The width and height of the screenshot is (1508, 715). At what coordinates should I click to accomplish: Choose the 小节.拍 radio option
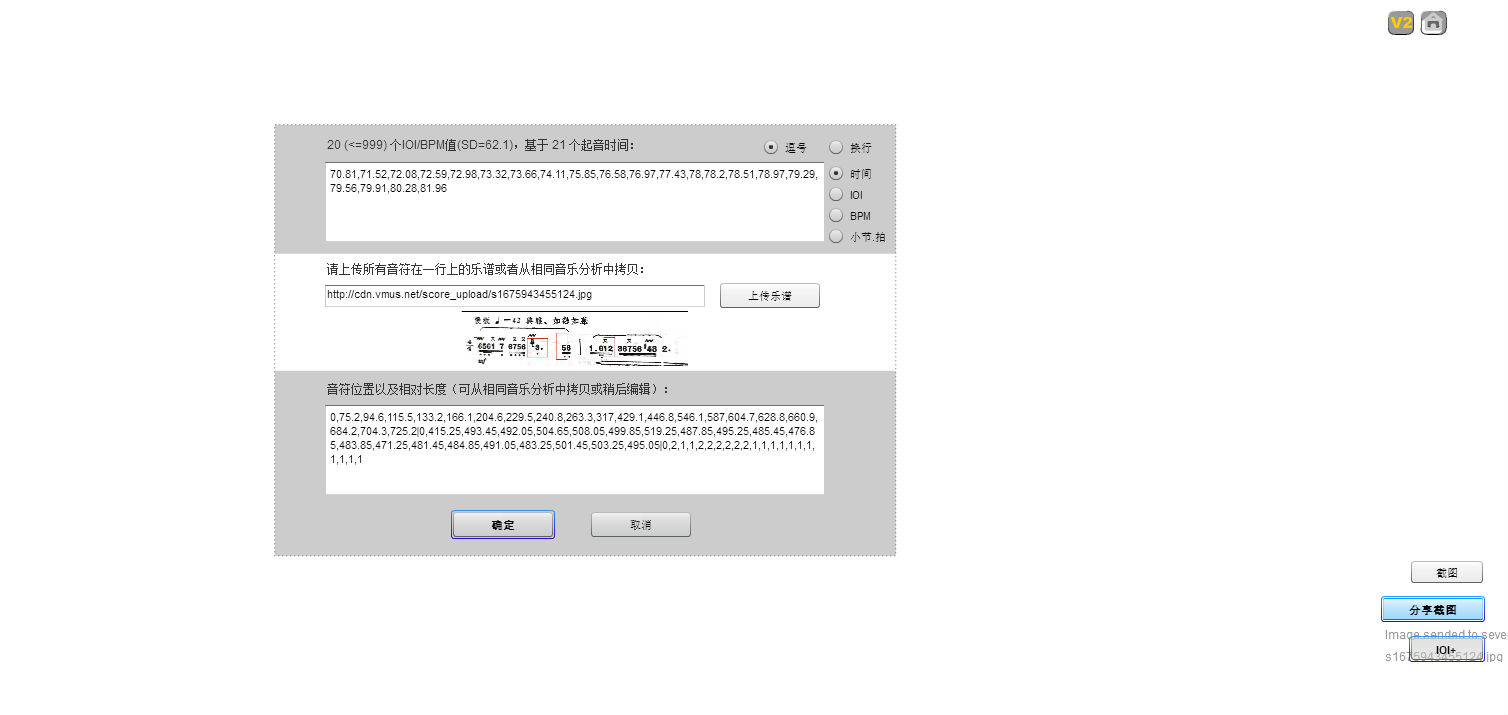point(836,236)
